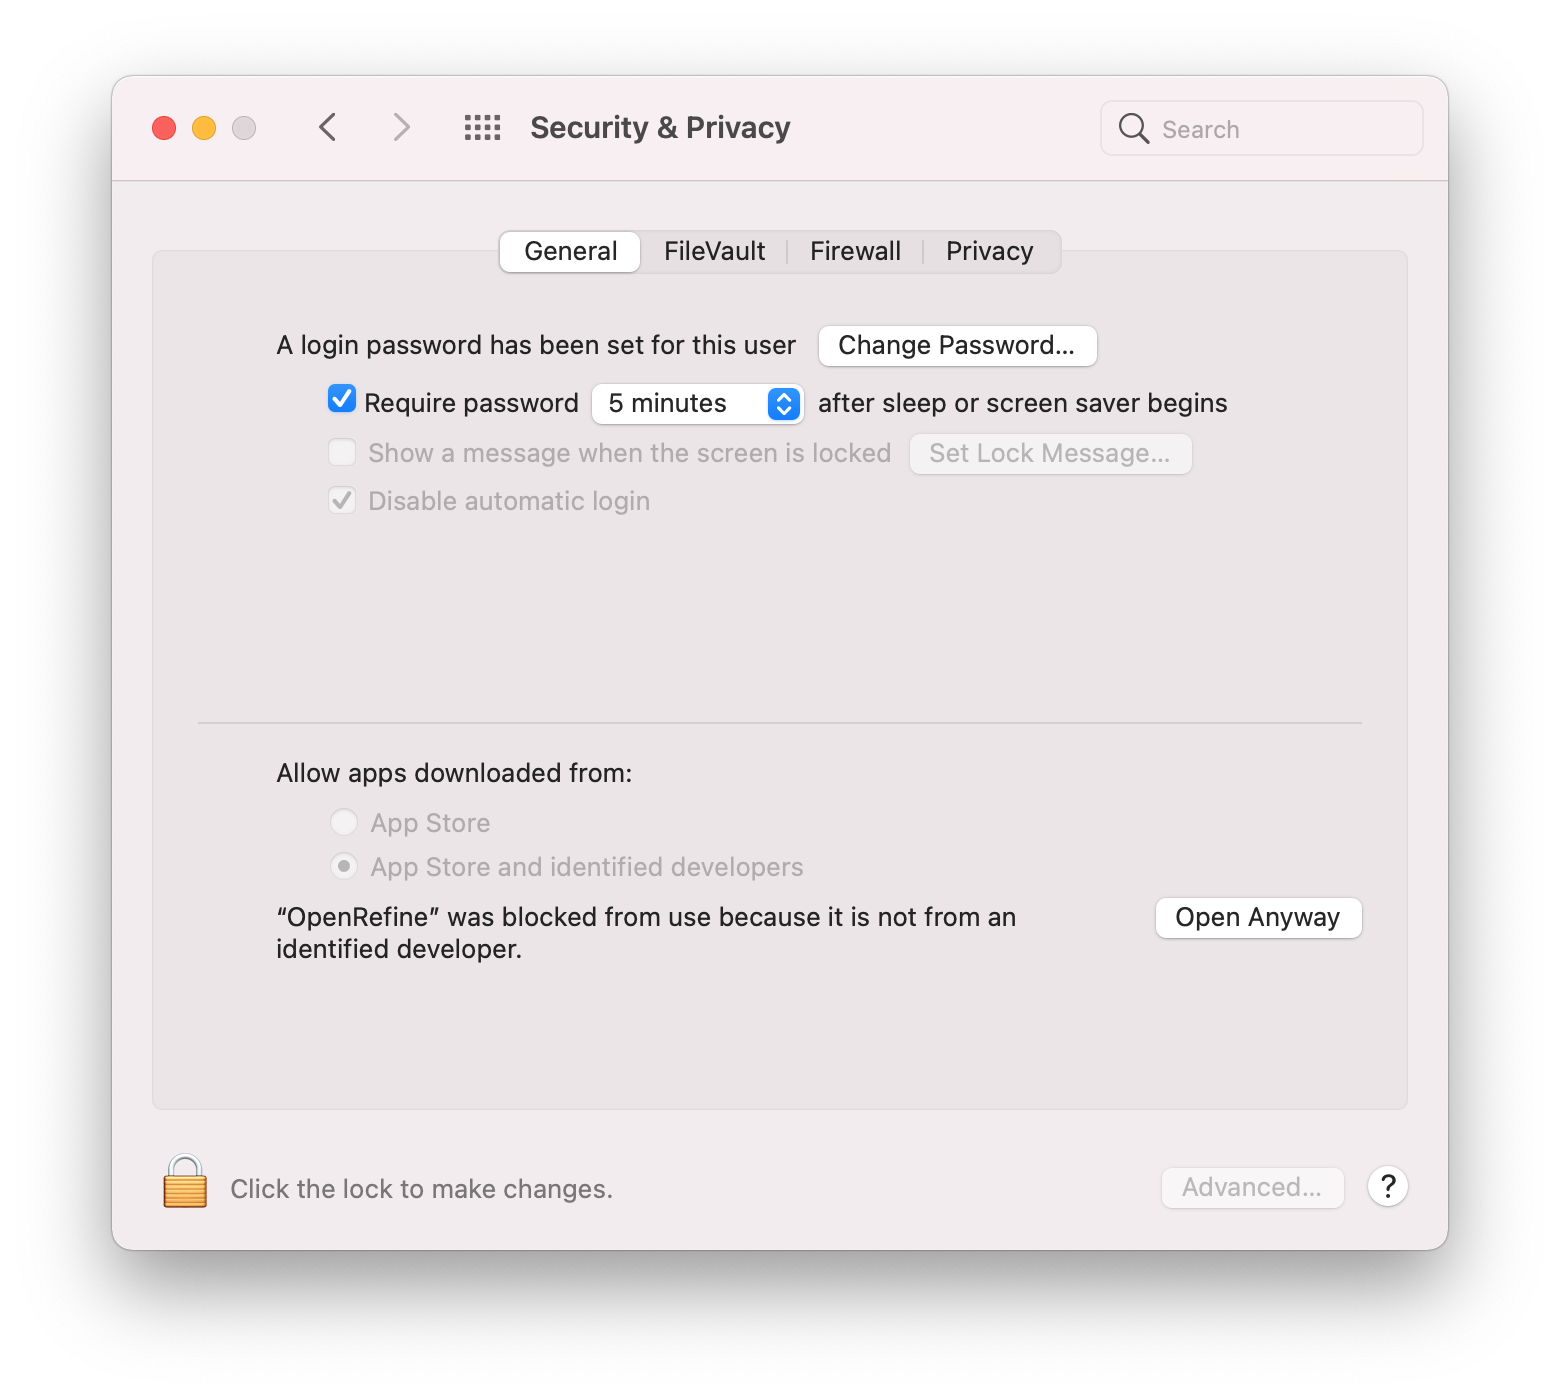Open the Show All preferences grid icon
This screenshot has width=1560, height=1398.
[x=481, y=127]
